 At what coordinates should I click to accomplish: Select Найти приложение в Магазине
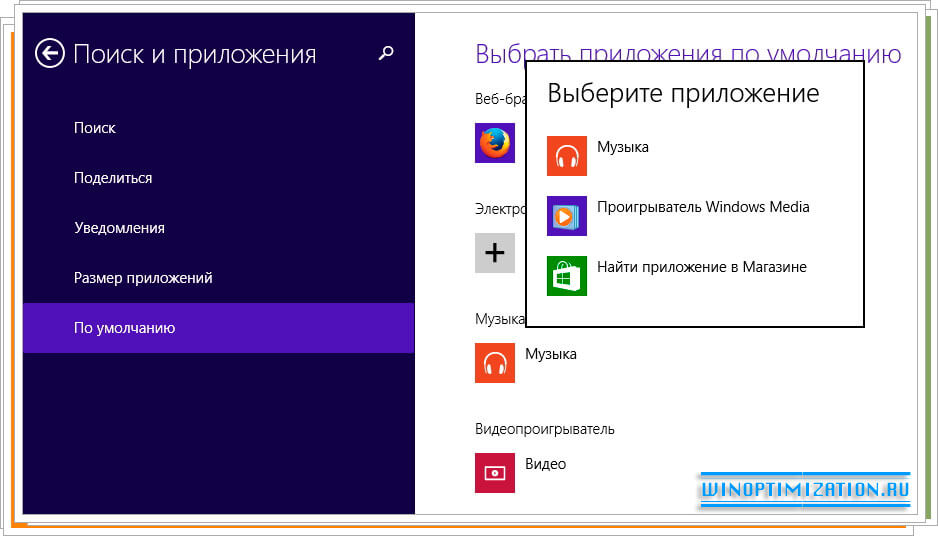(702, 267)
